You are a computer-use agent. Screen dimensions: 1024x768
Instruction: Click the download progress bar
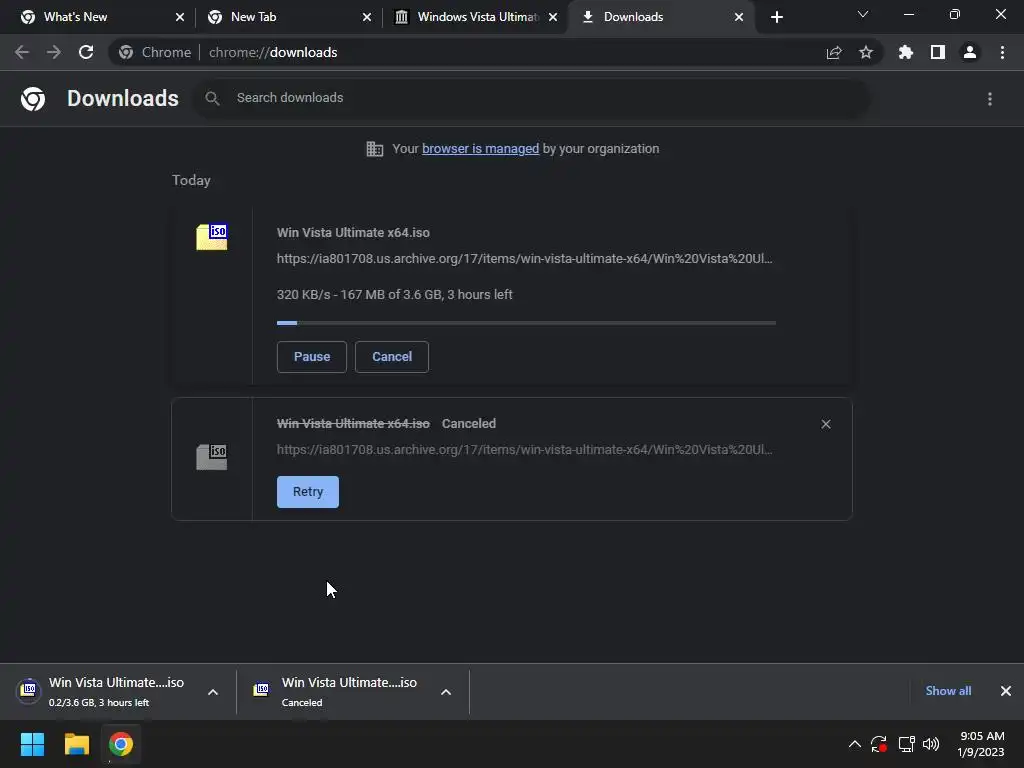526,323
